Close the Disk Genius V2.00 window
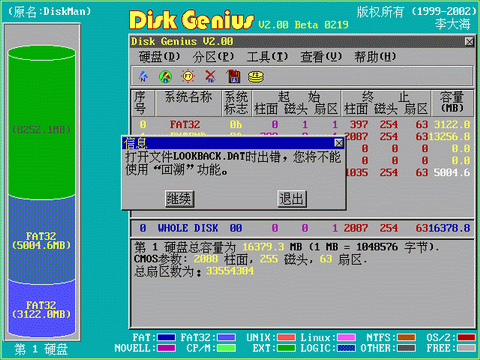Viewport: 480px width, 360px height. [469, 42]
